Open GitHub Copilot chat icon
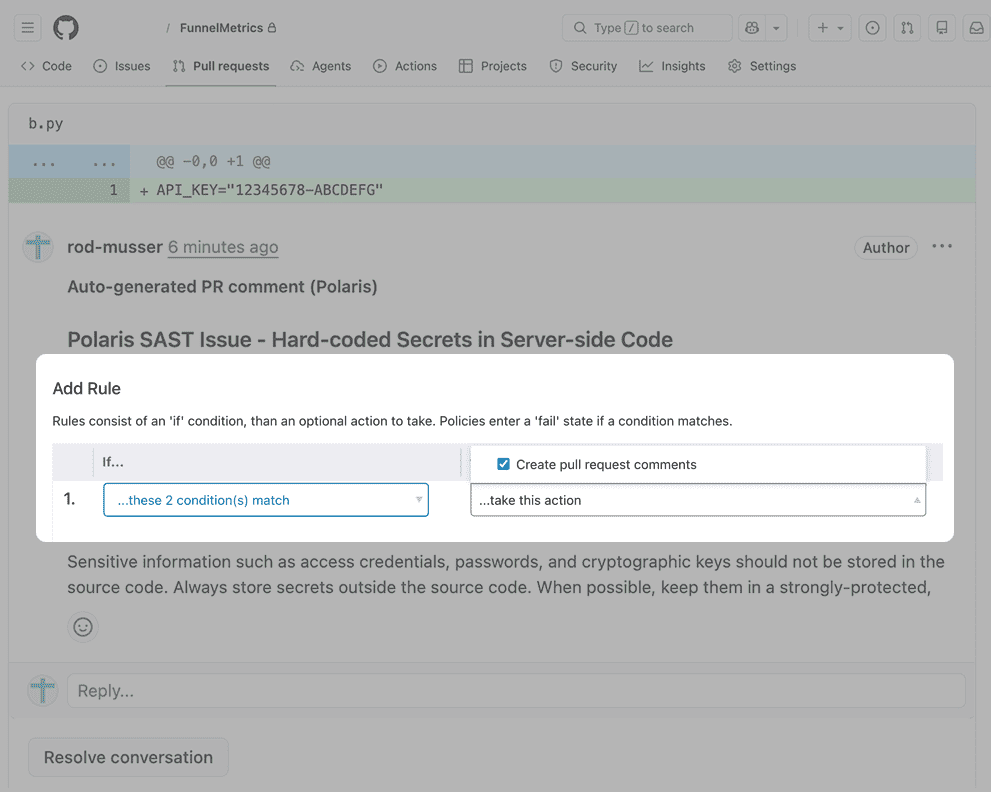 point(751,28)
